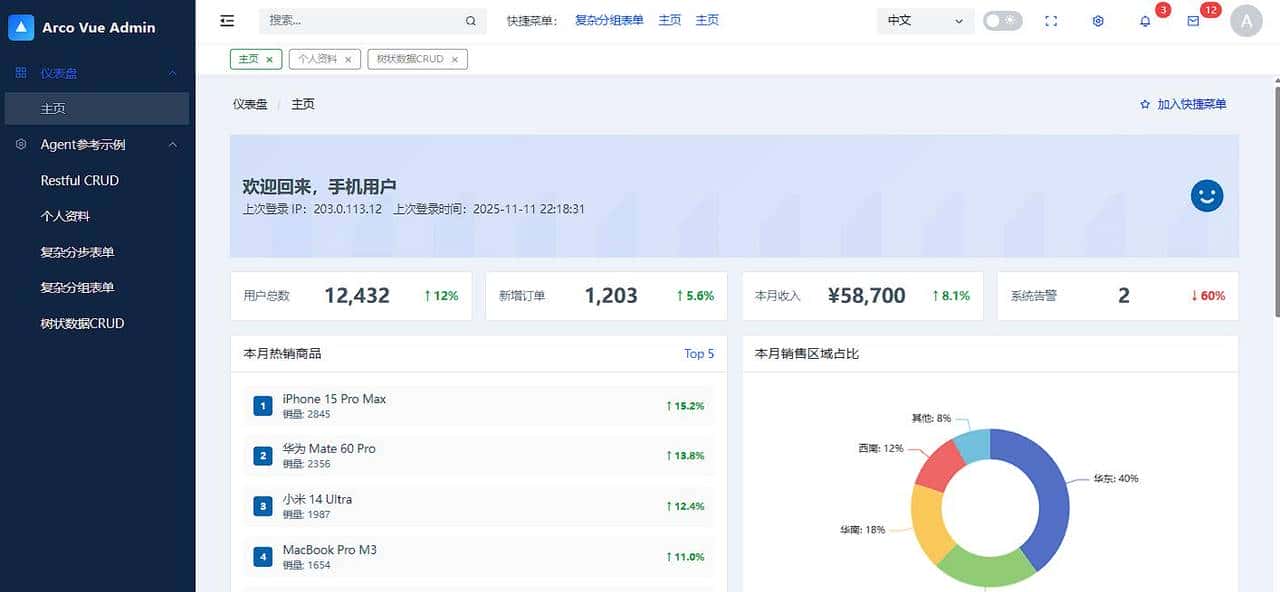Collapse the 仪表盘 menu group

pos(172,72)
